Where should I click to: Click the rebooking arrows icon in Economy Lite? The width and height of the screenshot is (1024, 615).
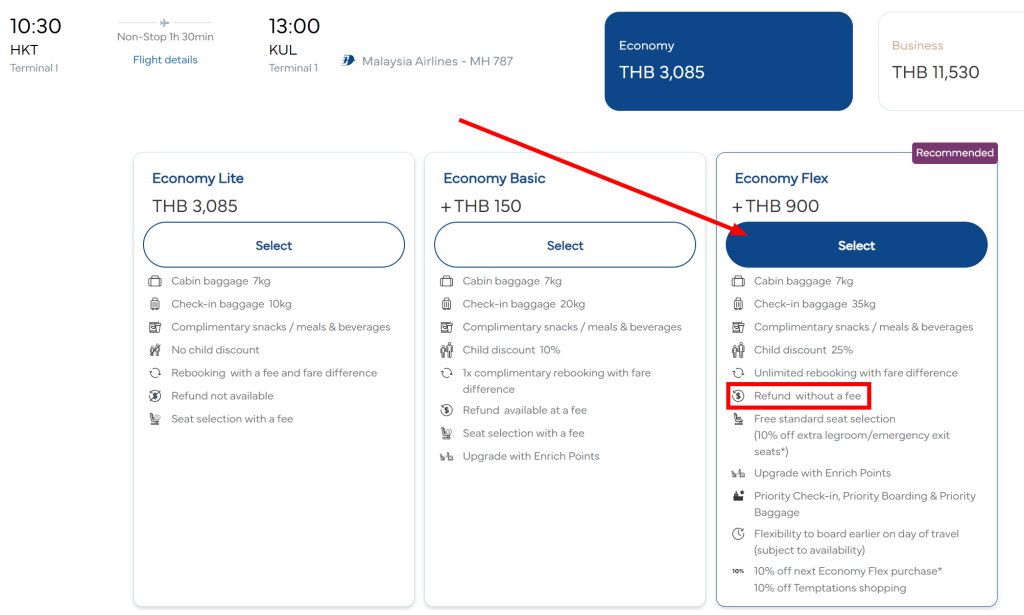(155, 373)
